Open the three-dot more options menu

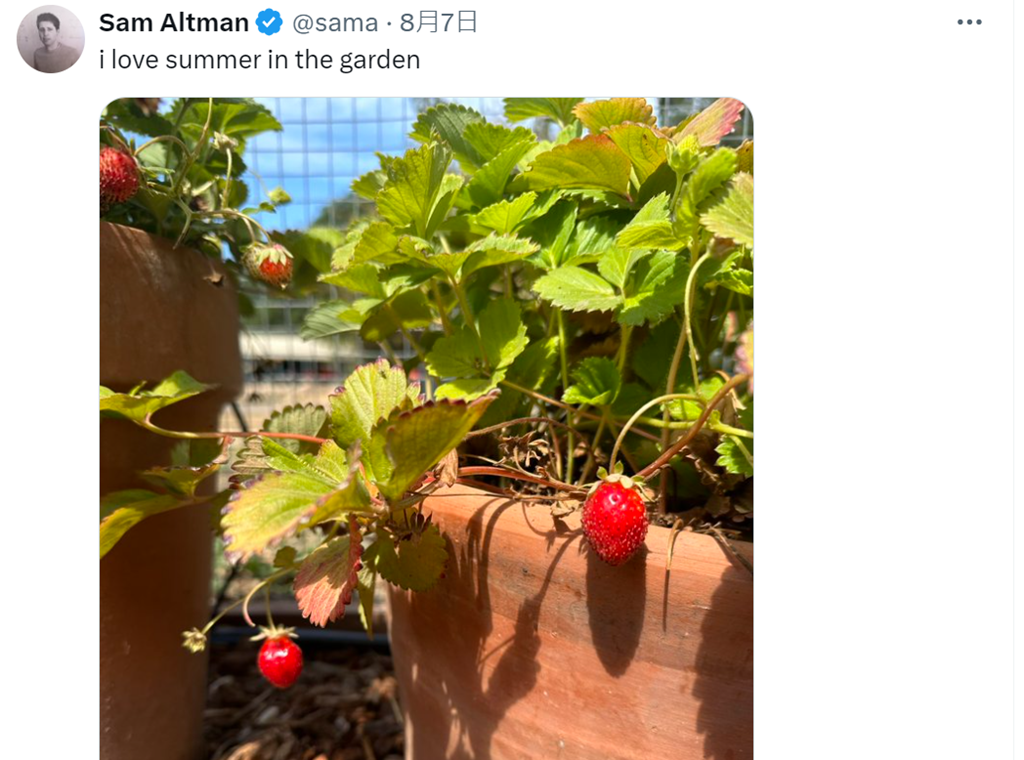click(969, 22)
